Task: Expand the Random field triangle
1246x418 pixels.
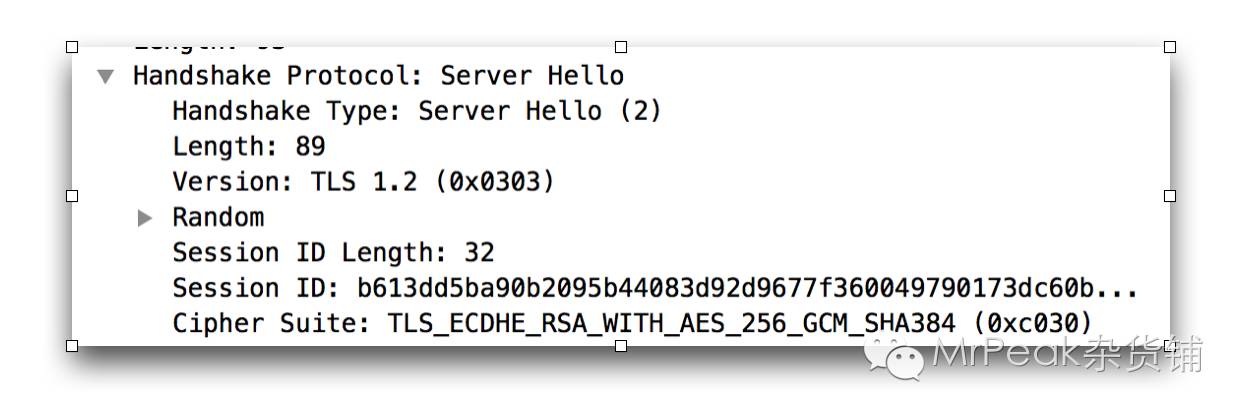Action: click(145, 218)
